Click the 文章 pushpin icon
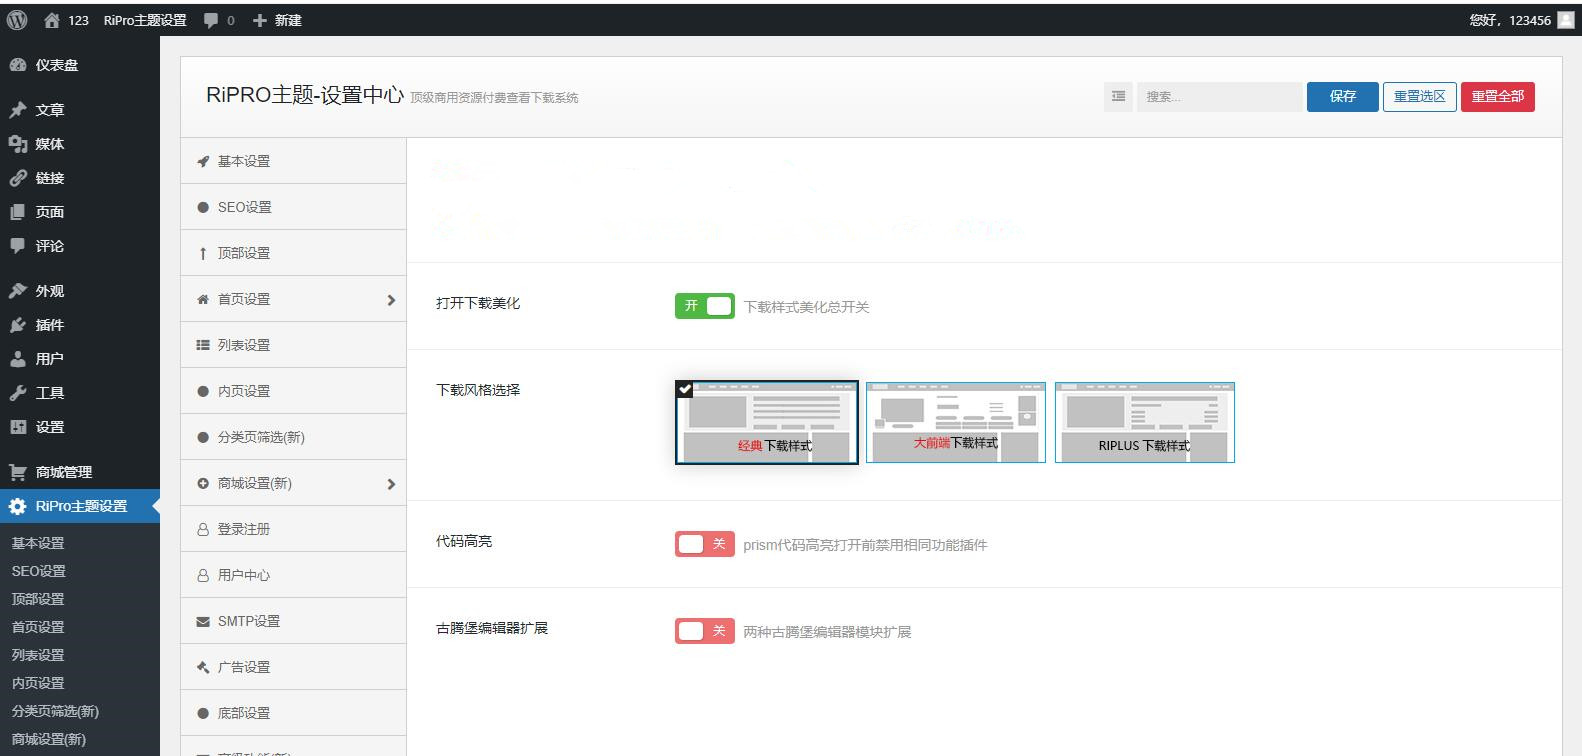The height and width of the screenshot is (756, 1582). [x=18, y=110]
